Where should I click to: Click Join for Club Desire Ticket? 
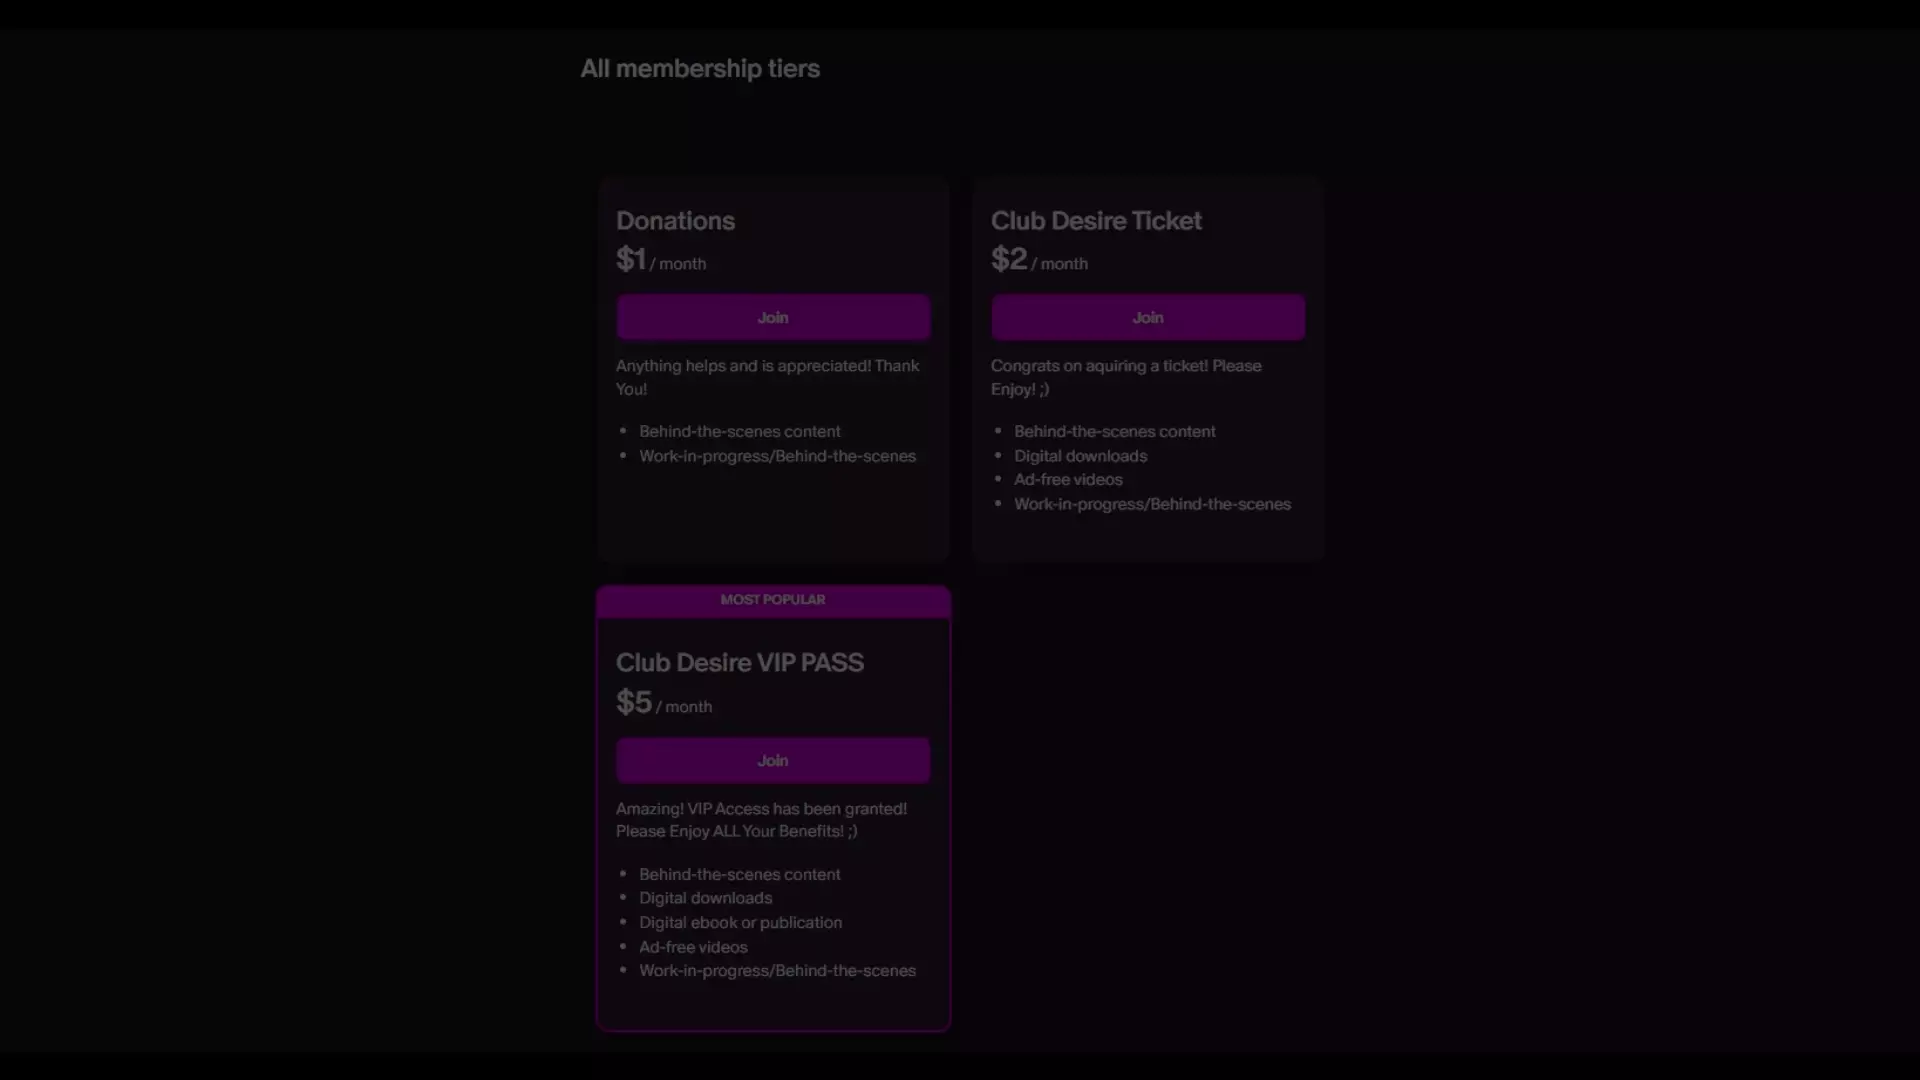tap(1148, 317)
